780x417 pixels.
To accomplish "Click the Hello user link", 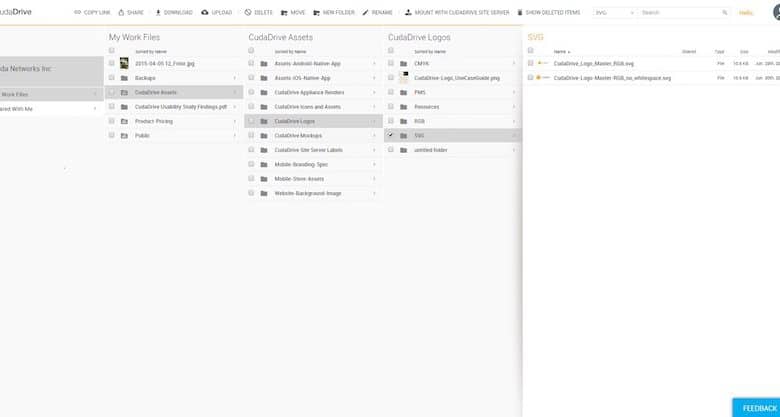I will click(746, 13).
